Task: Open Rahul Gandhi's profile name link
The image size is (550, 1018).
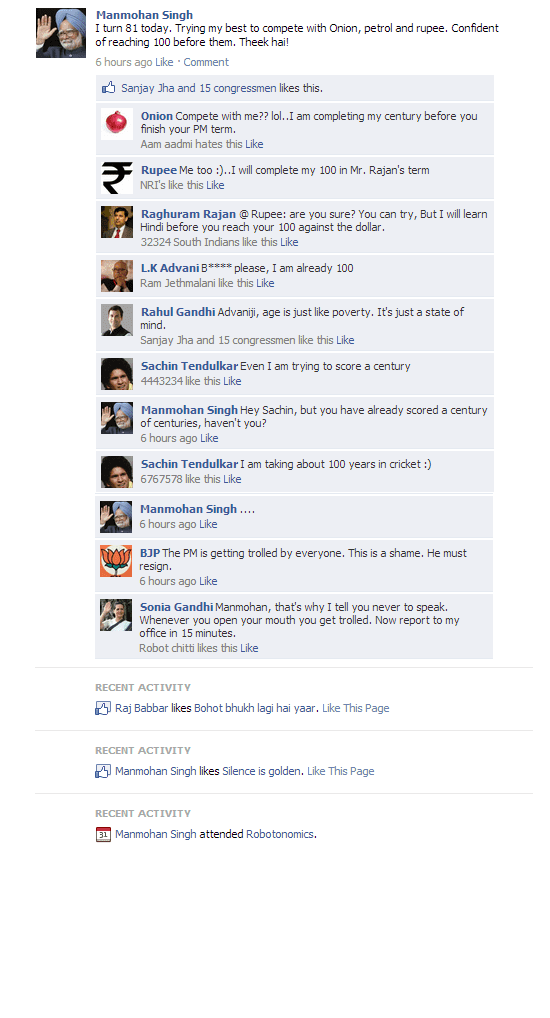Action: pyautogui.click(x=178, y=312)
